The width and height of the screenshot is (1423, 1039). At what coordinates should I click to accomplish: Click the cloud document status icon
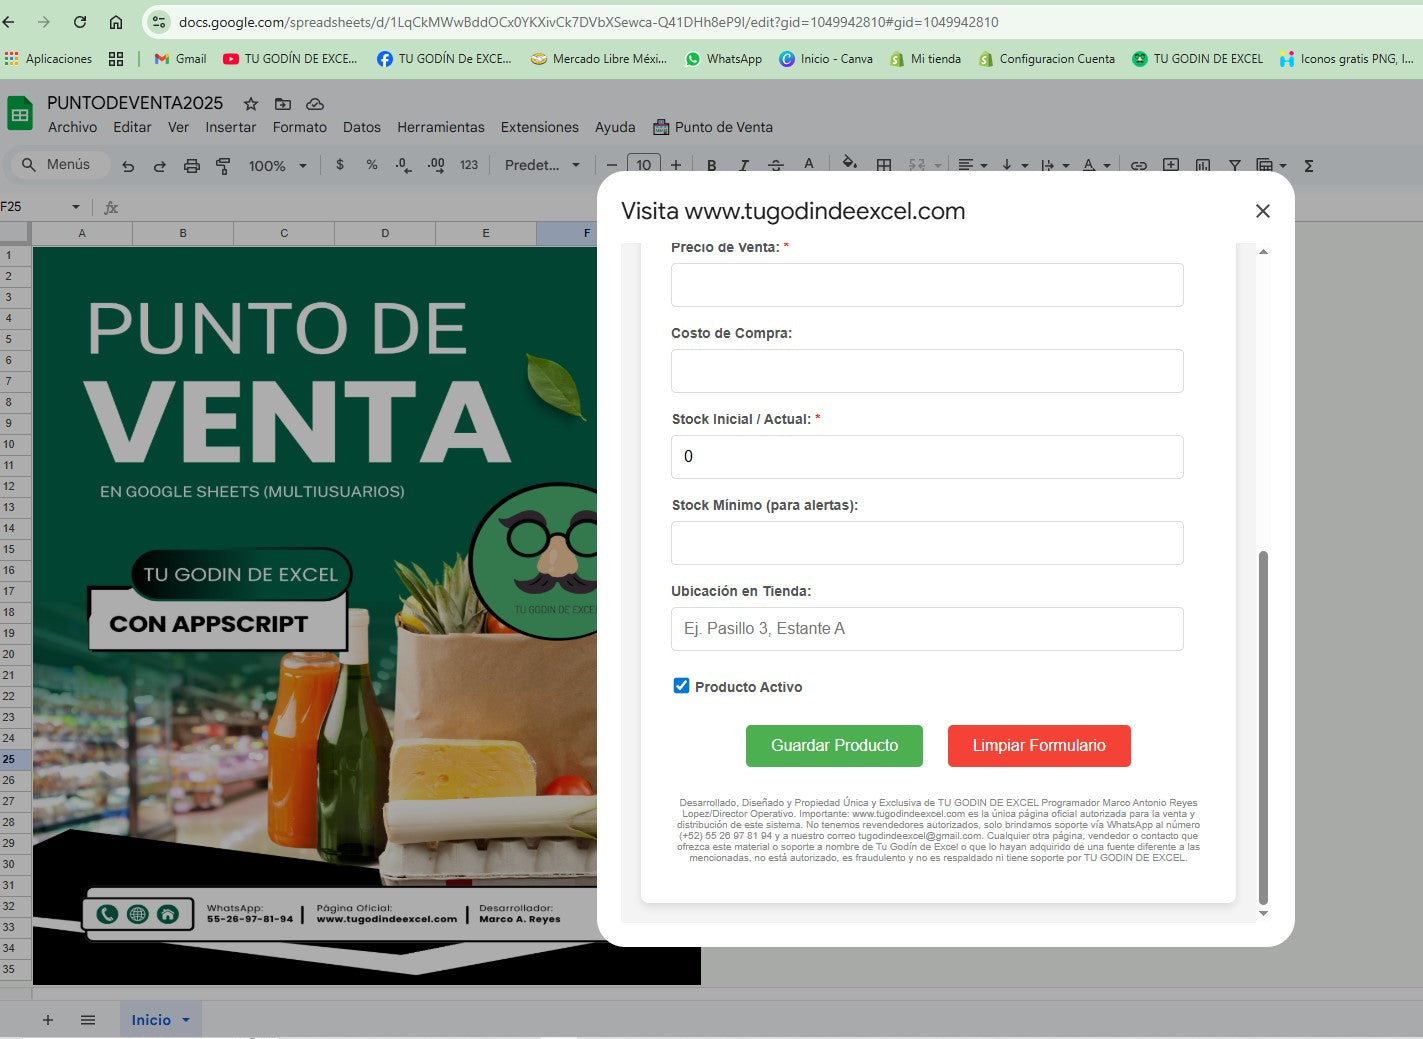click(x=315, y=104)
